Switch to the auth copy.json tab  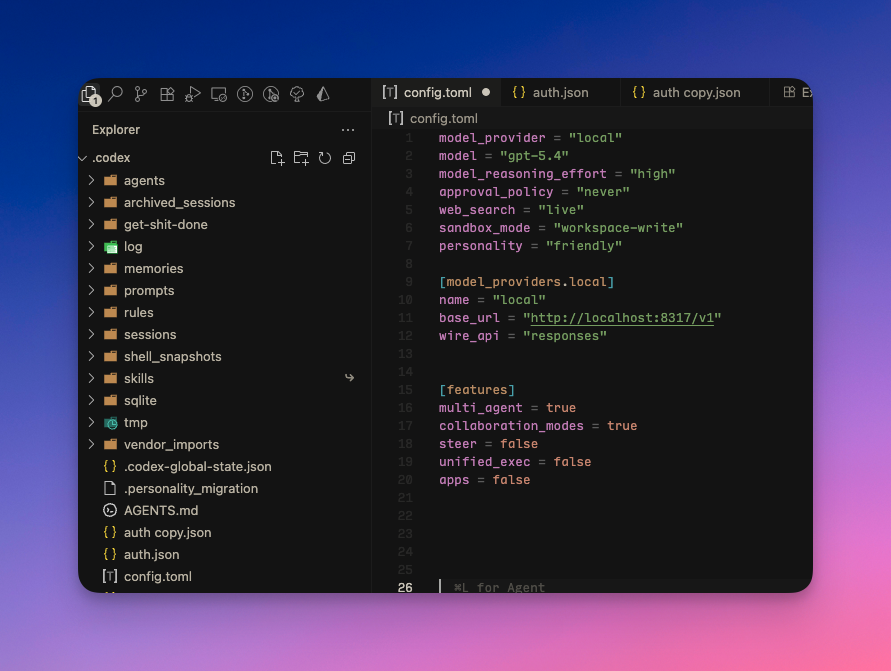694,92
